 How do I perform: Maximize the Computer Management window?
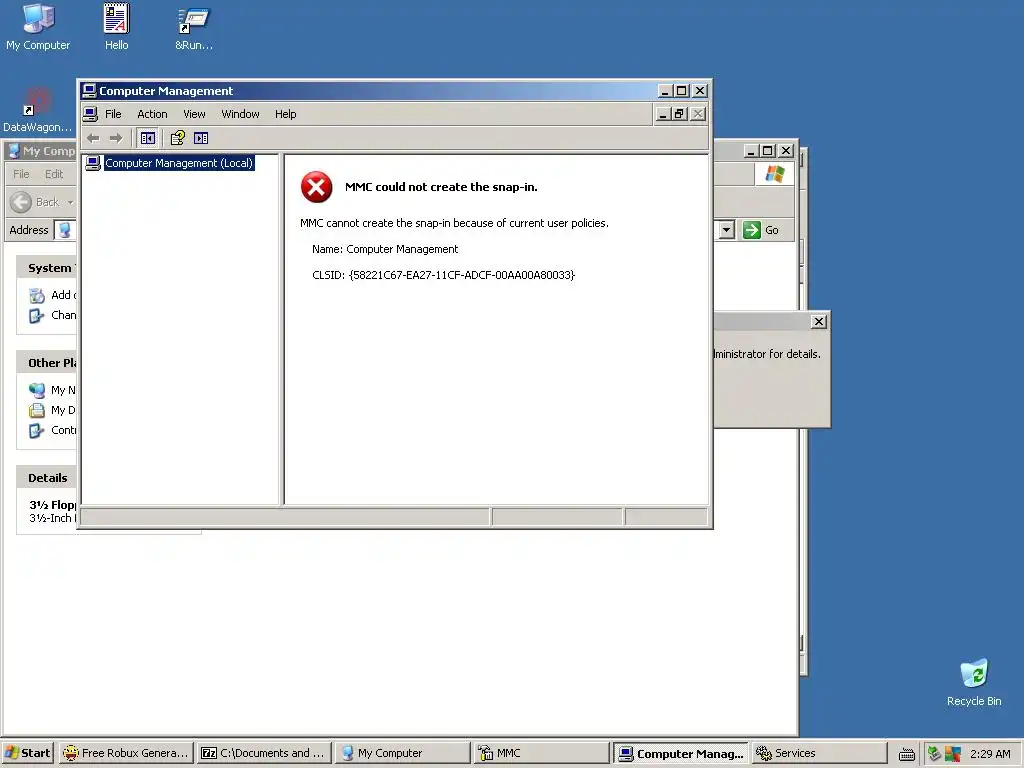pos(681,91)
